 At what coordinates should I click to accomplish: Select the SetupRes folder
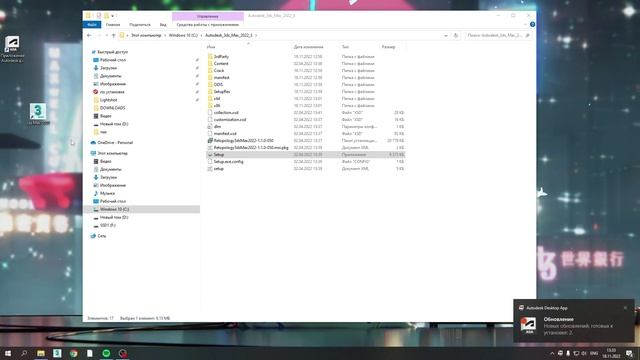[x=222, y=91]
